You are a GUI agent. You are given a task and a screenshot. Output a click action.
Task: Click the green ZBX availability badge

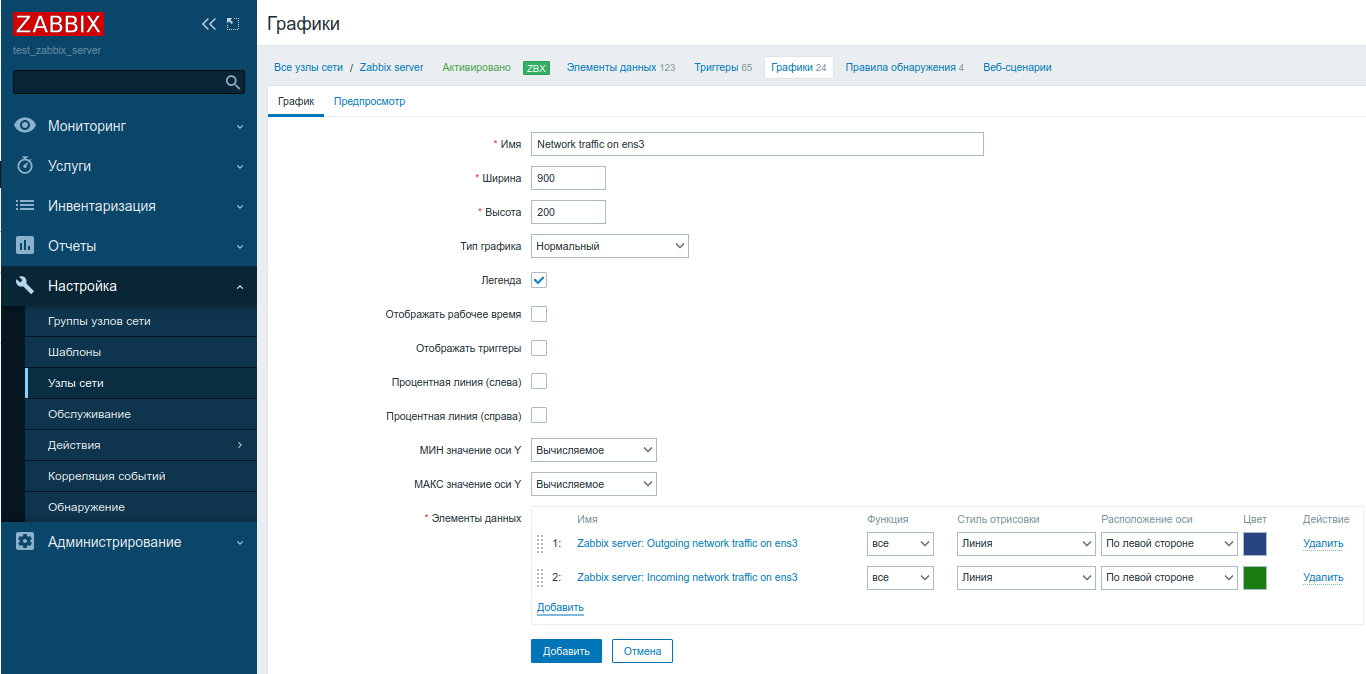point(536,68)
